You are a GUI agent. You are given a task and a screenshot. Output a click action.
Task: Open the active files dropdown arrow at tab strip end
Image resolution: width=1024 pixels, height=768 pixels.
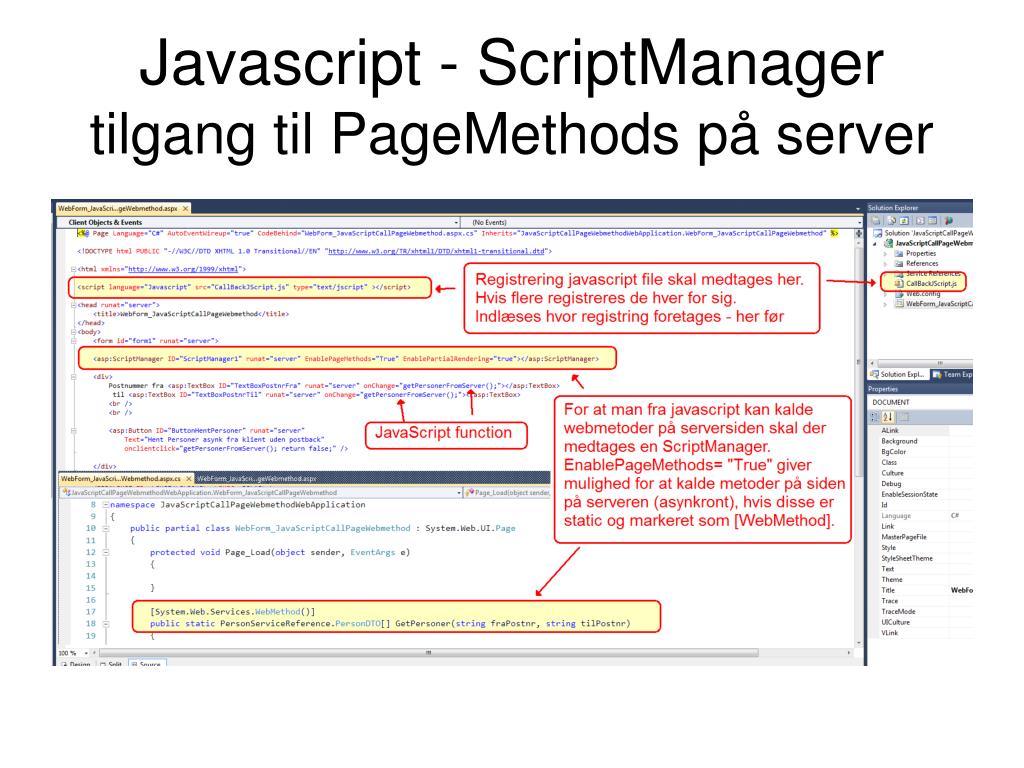[858, 209]
